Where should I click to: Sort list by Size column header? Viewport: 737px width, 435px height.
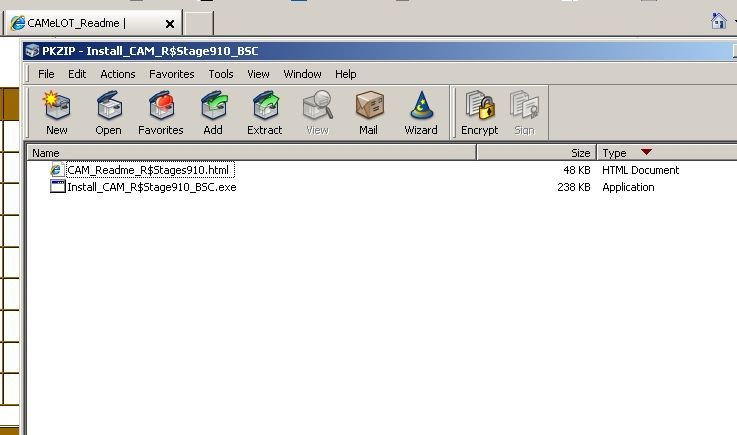pos(537,153)
